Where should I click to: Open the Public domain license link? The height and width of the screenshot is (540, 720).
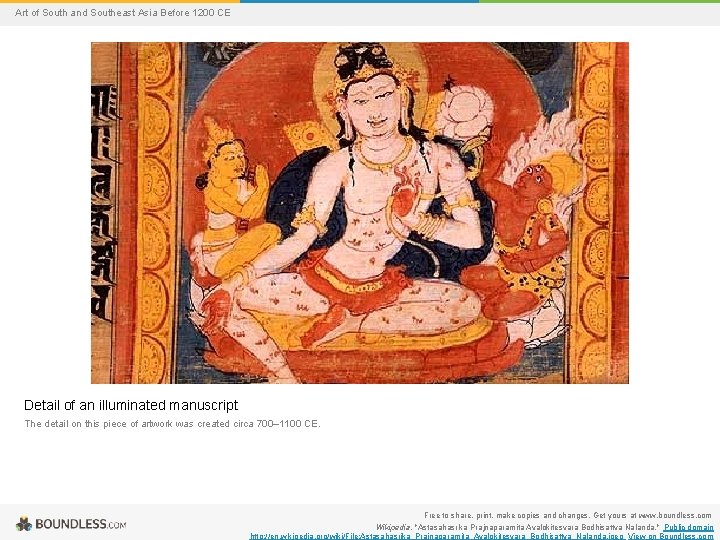689,527
